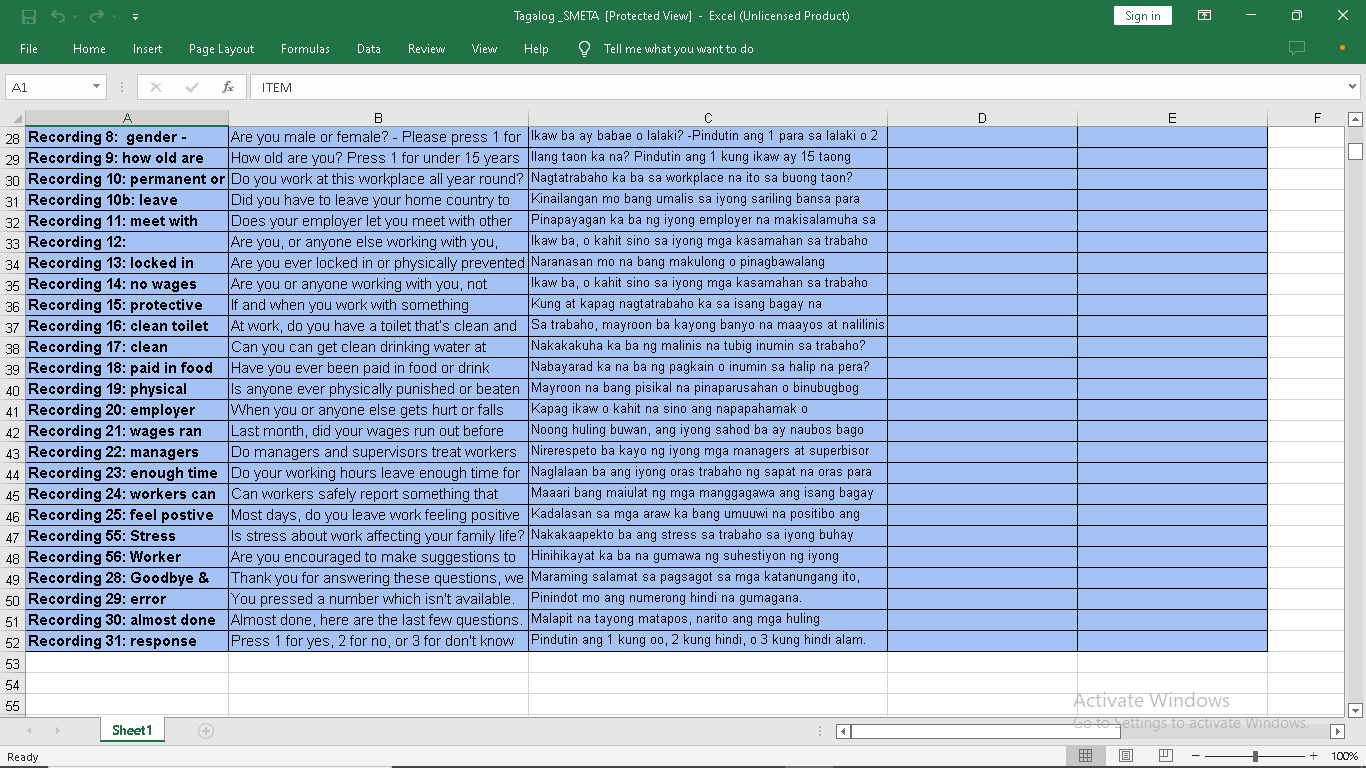The width and height of the screenshot is (1366, 768).
Task: Open the Comments speech bubble icon
Action: tap(1297, 48)
